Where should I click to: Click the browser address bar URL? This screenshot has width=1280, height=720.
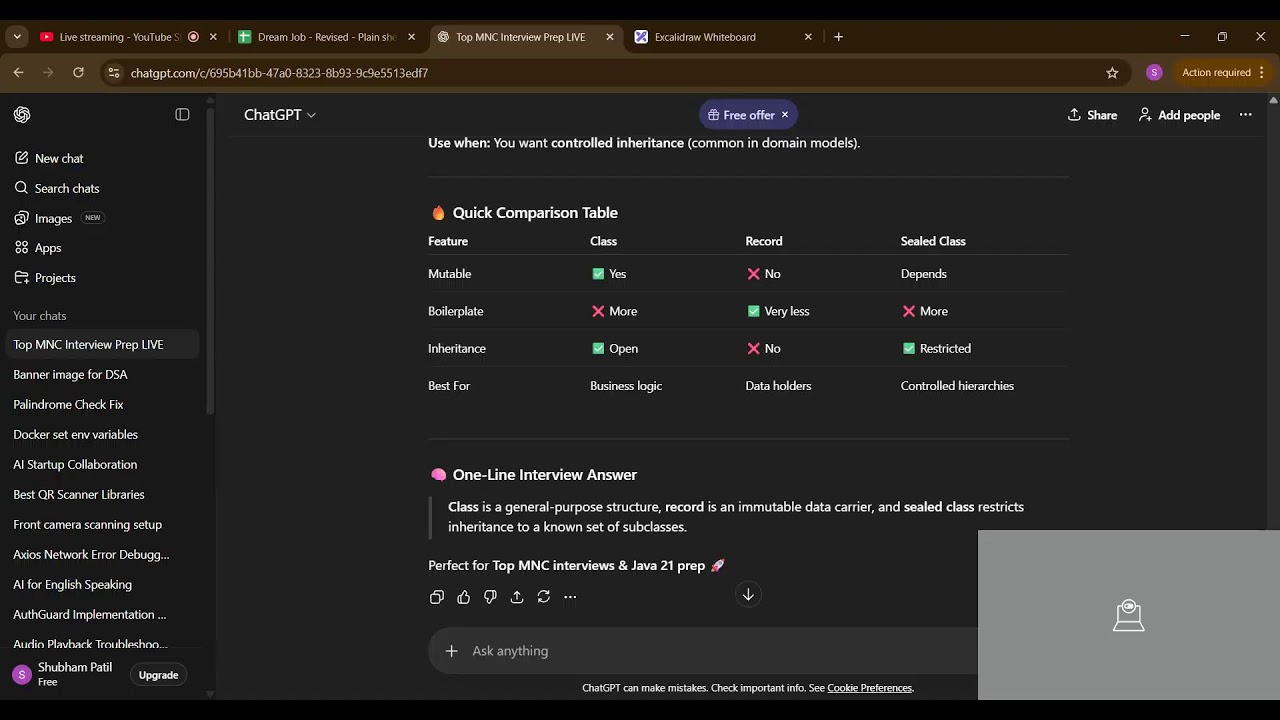(279, 73)
